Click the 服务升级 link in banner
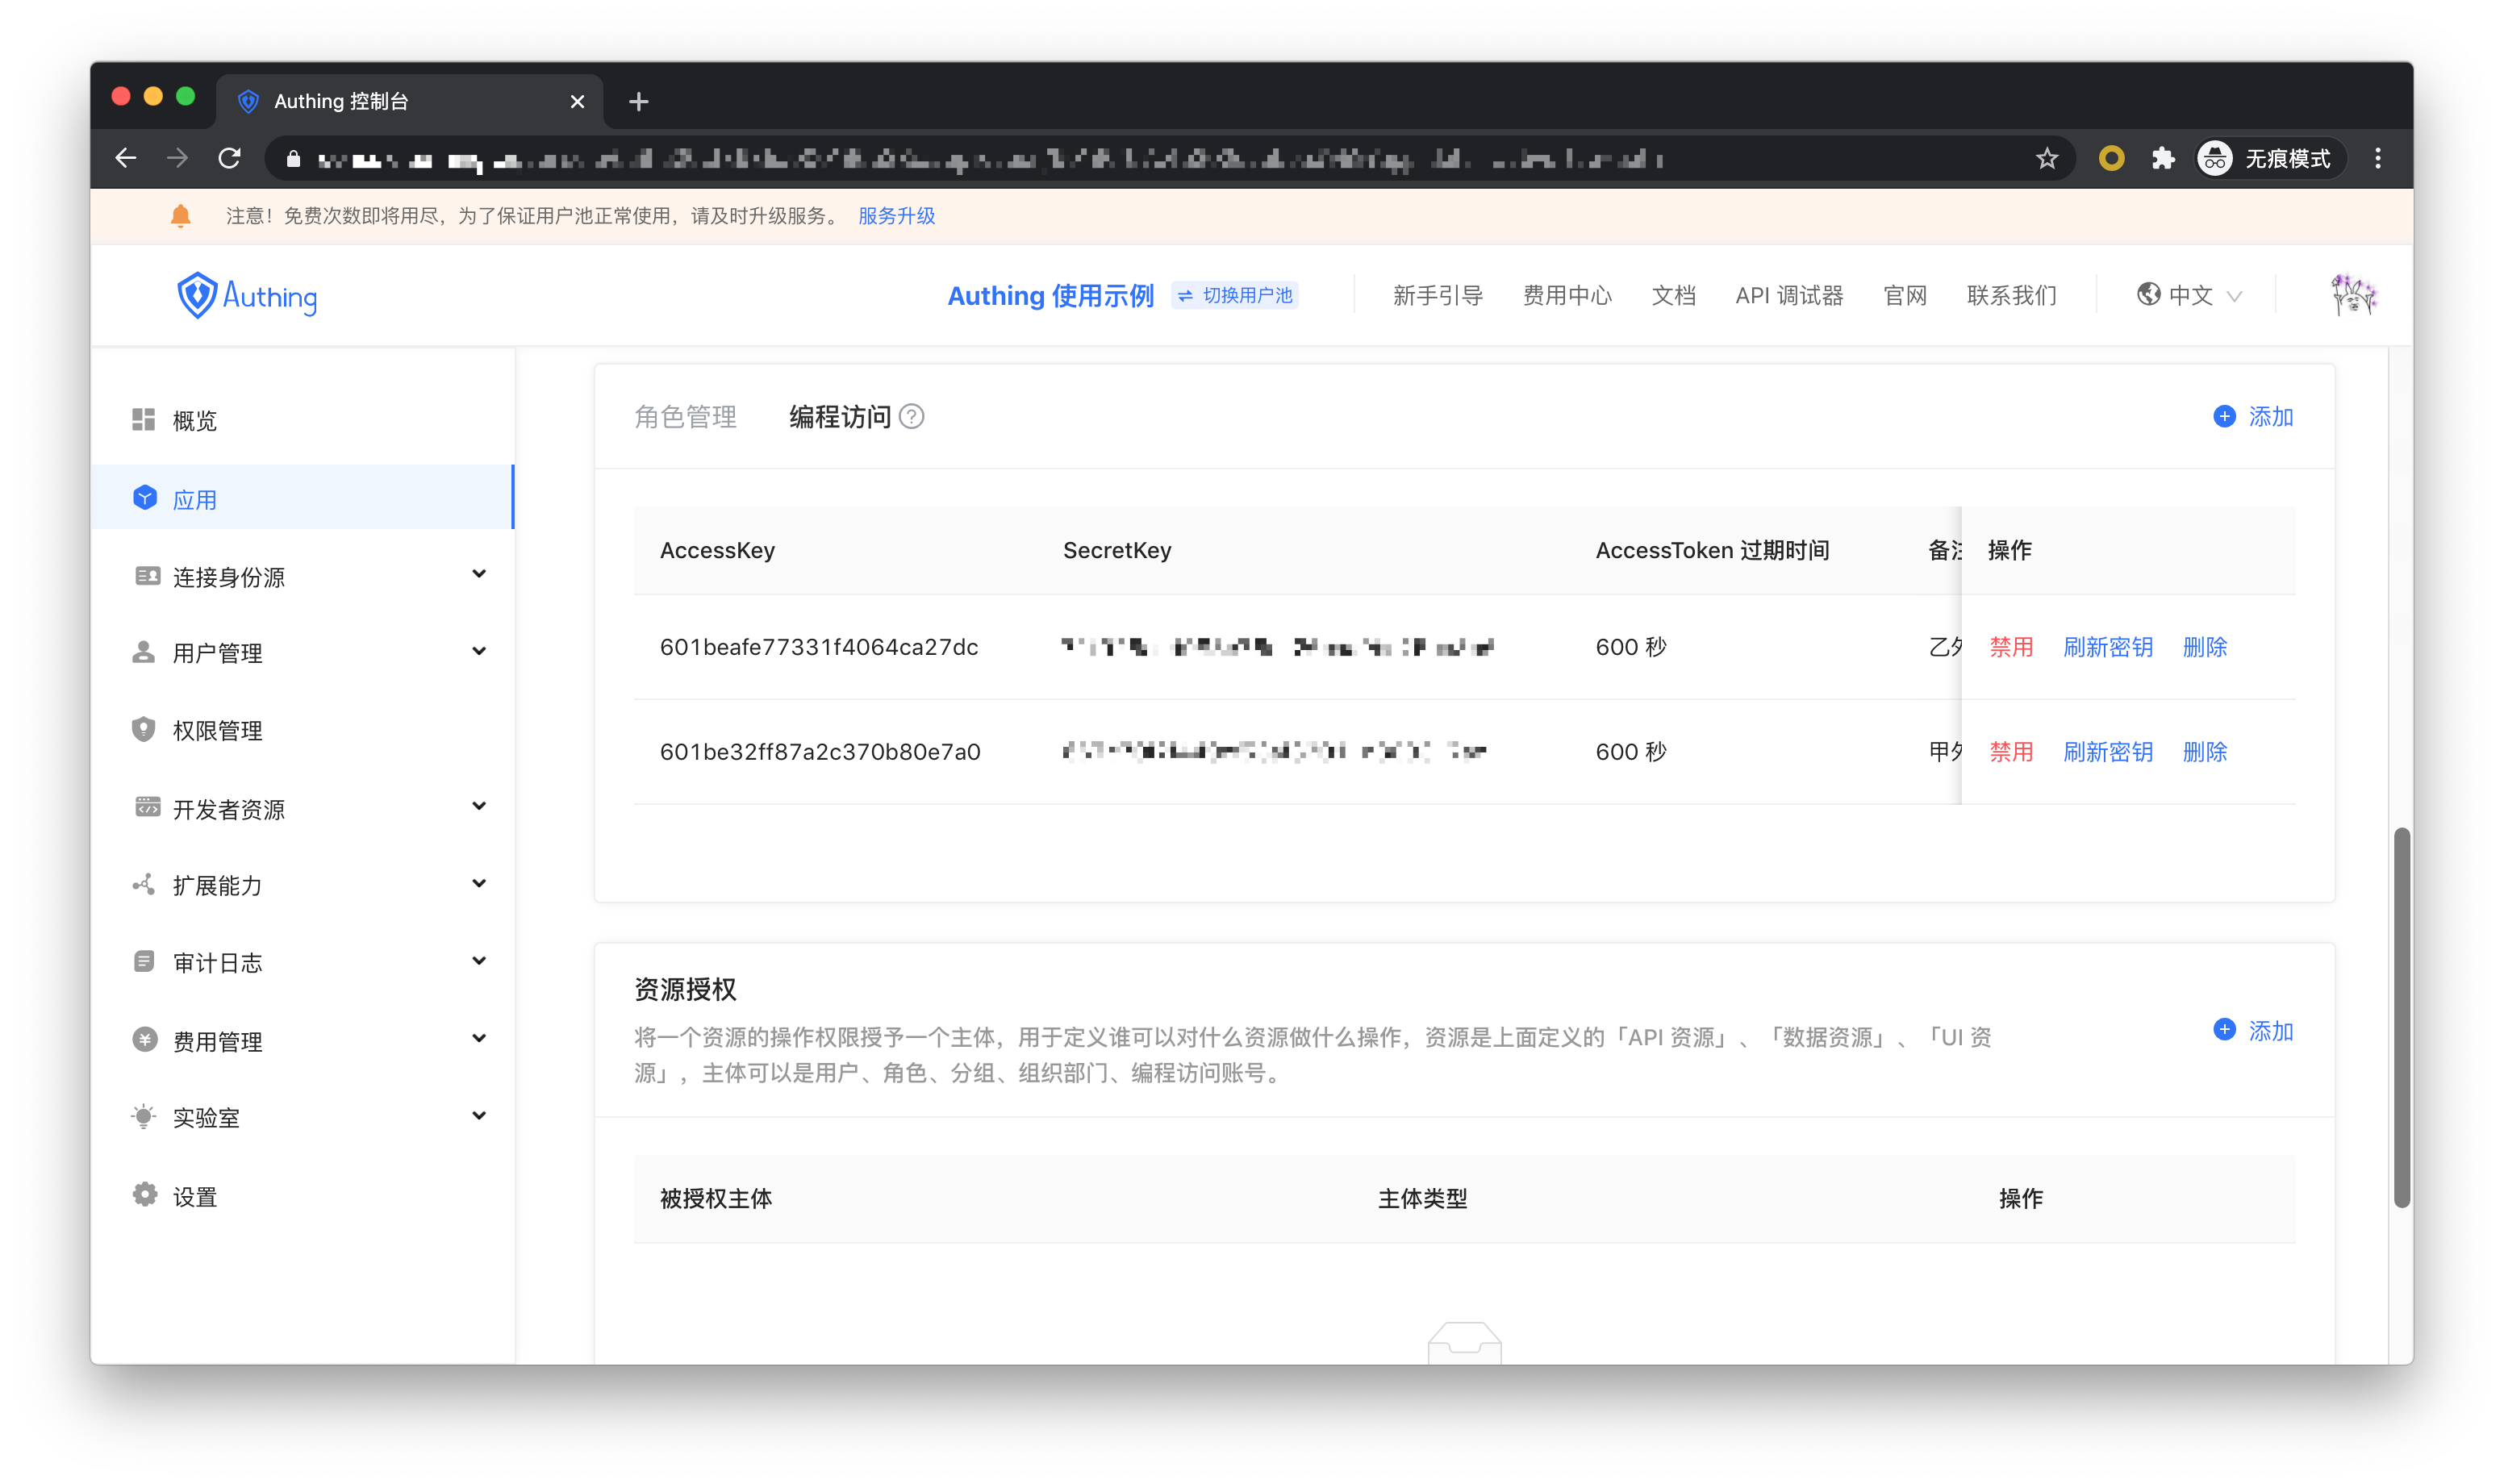The height and width of the screenshot is (1484, 2504). 896,216
